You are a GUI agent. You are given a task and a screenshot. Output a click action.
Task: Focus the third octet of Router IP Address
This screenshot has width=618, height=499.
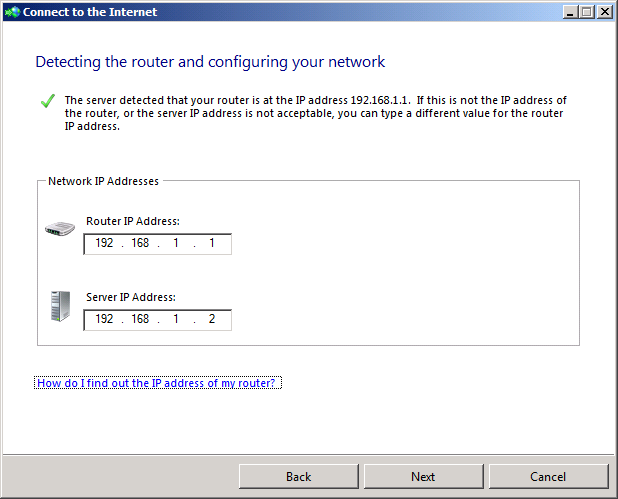point(176,244)
